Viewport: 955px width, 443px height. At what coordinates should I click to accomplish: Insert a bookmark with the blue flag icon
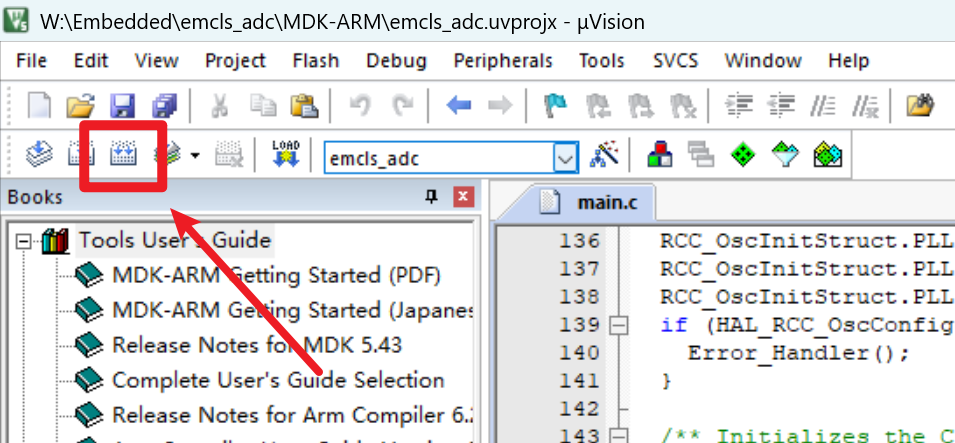555,105
